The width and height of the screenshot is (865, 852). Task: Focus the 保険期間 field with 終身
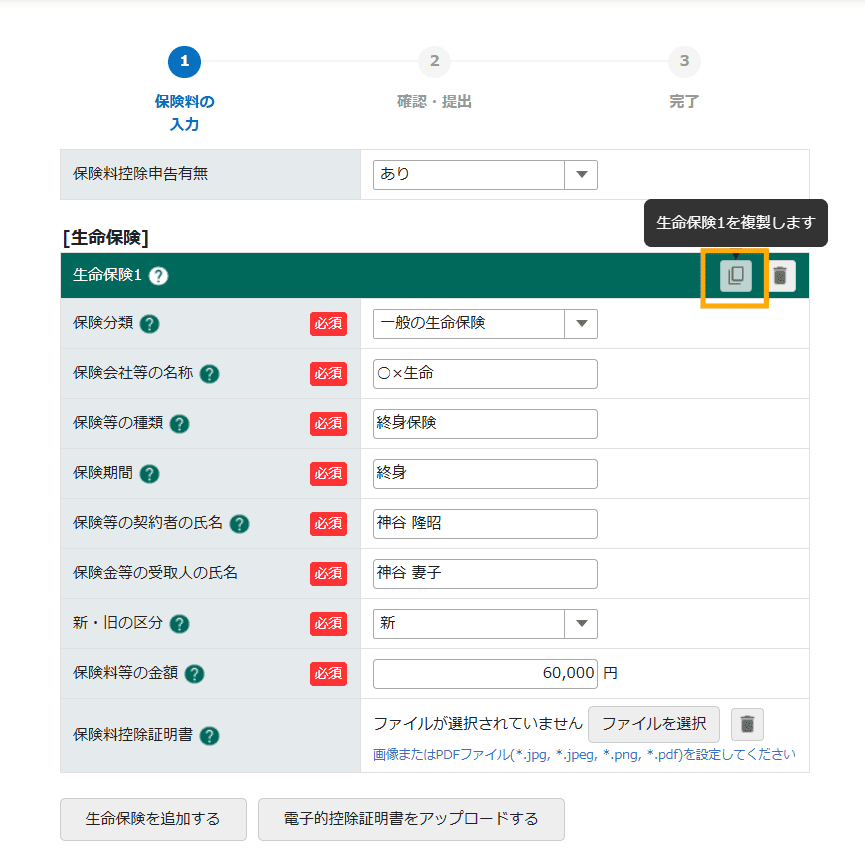[485, 474]
